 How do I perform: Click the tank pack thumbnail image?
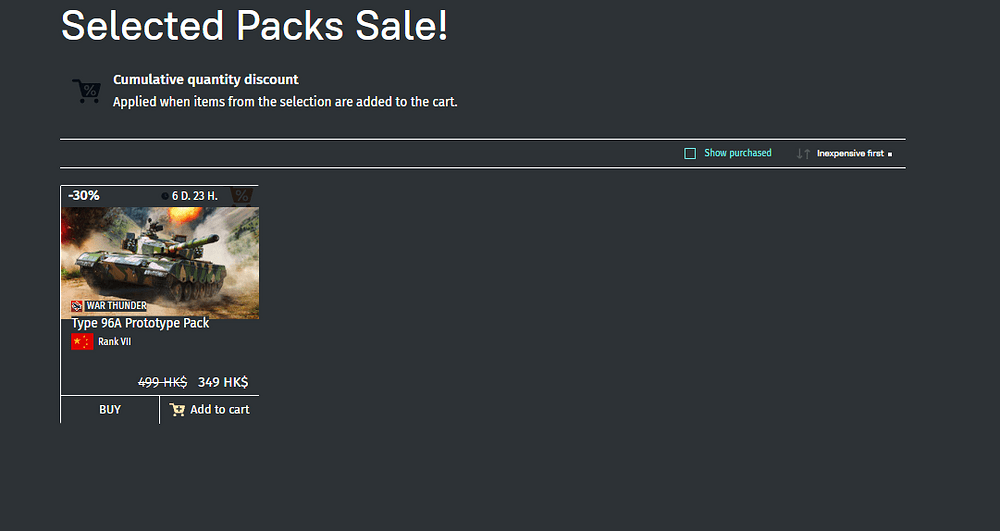tap(160, 263)
